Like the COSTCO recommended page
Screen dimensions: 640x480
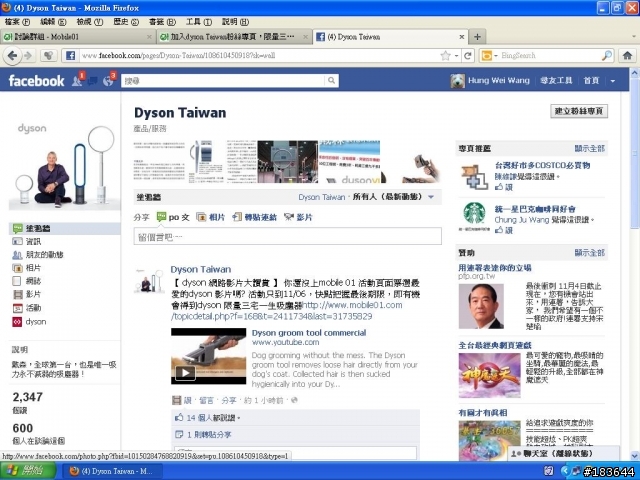pos(504,187)
